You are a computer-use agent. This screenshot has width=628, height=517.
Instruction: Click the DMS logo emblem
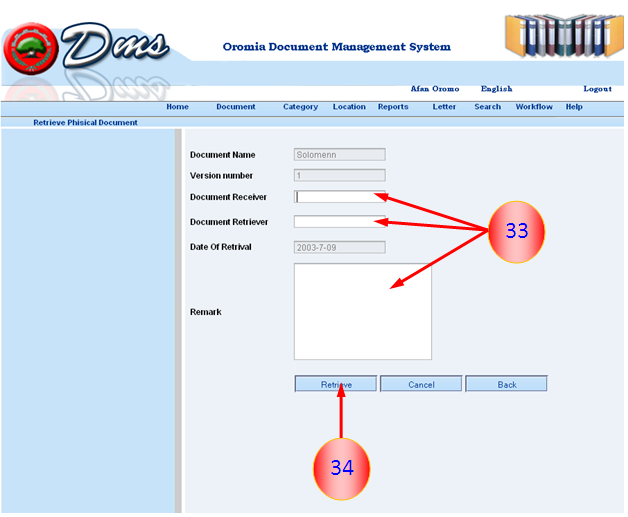tap(31, 48)
